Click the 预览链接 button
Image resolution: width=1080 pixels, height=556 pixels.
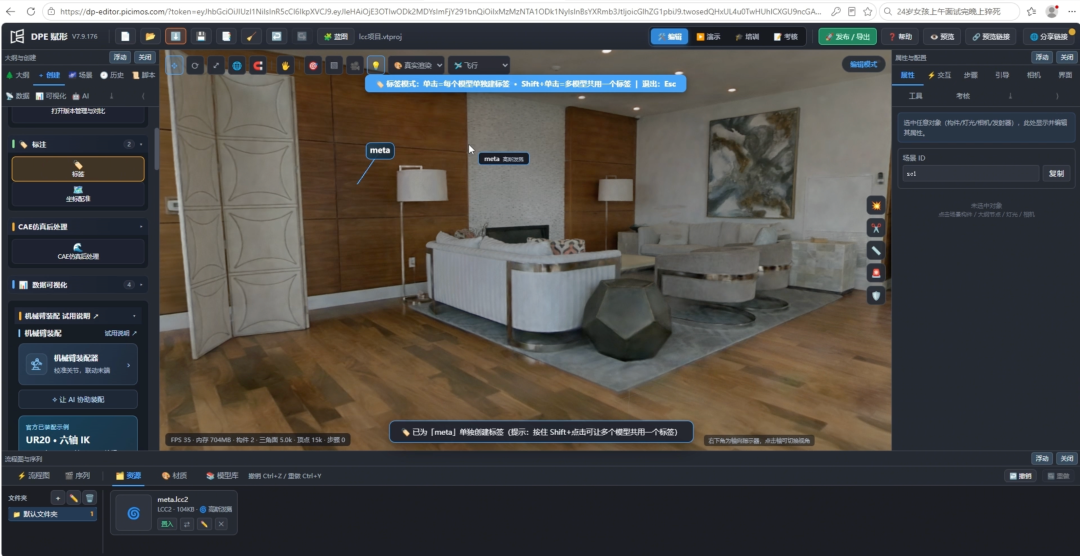(990, 37)
